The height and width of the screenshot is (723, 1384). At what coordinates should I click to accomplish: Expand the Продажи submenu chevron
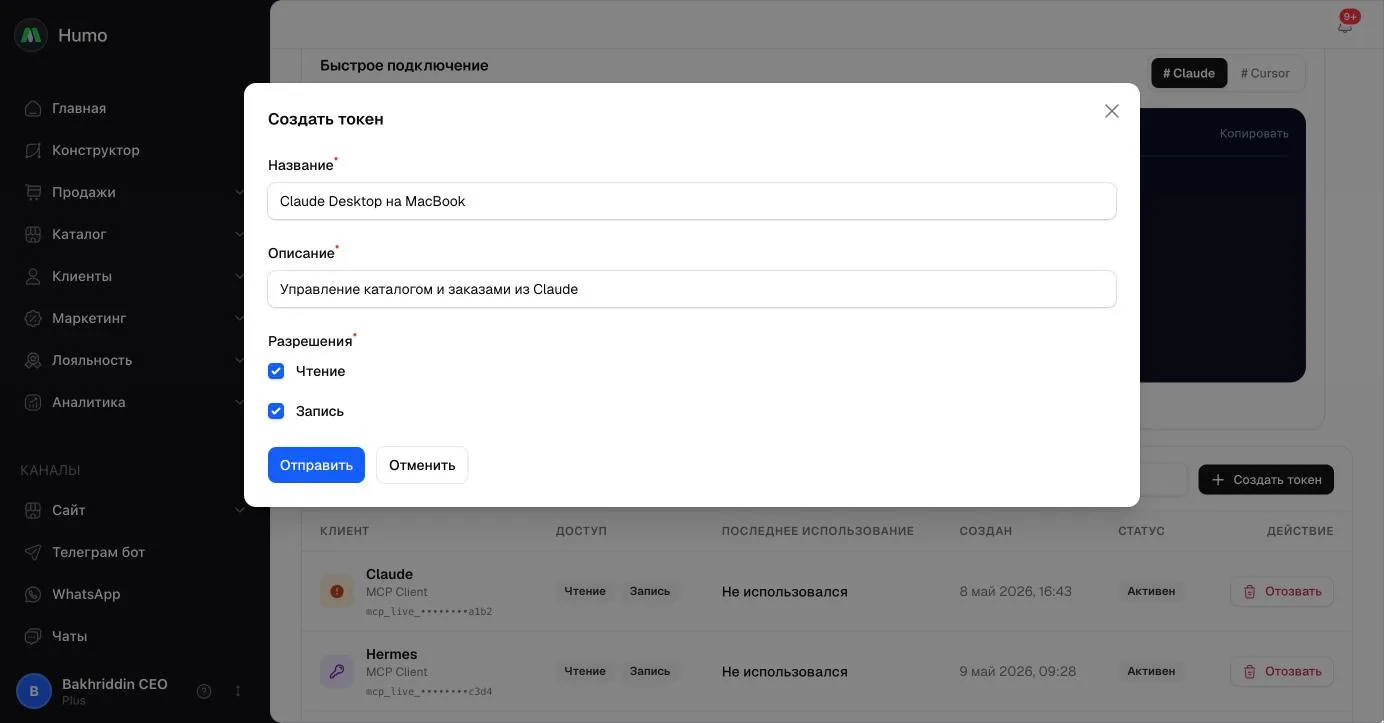pos(239,192)
